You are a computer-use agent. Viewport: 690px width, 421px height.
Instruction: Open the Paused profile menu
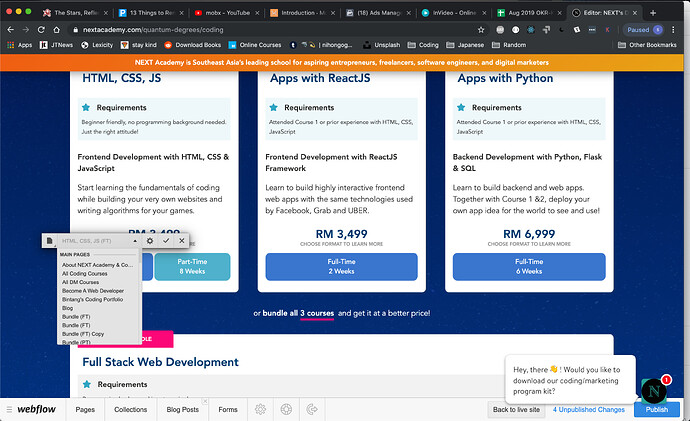pyautogui.click(x=644, y=30)
